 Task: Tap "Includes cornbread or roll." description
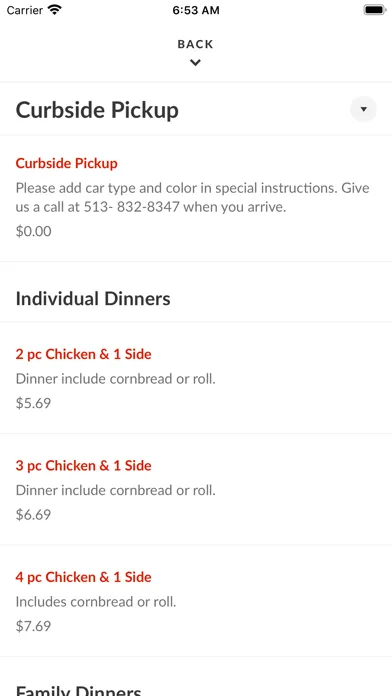pos(96,602)
